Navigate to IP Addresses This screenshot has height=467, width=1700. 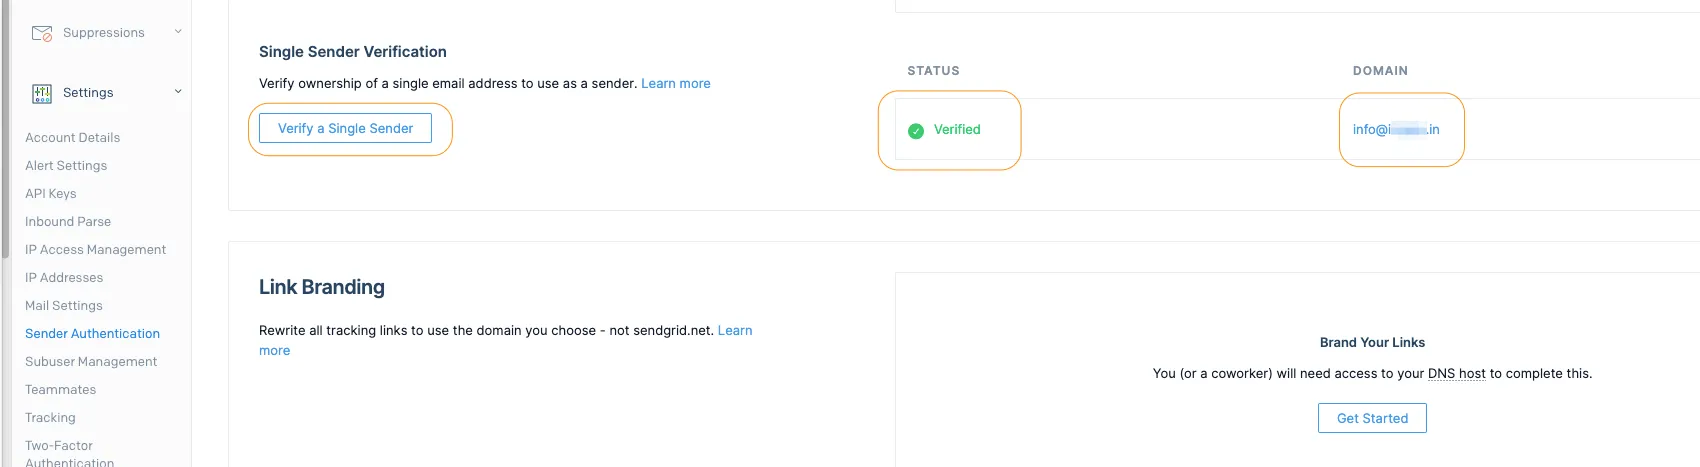point(64,278)
